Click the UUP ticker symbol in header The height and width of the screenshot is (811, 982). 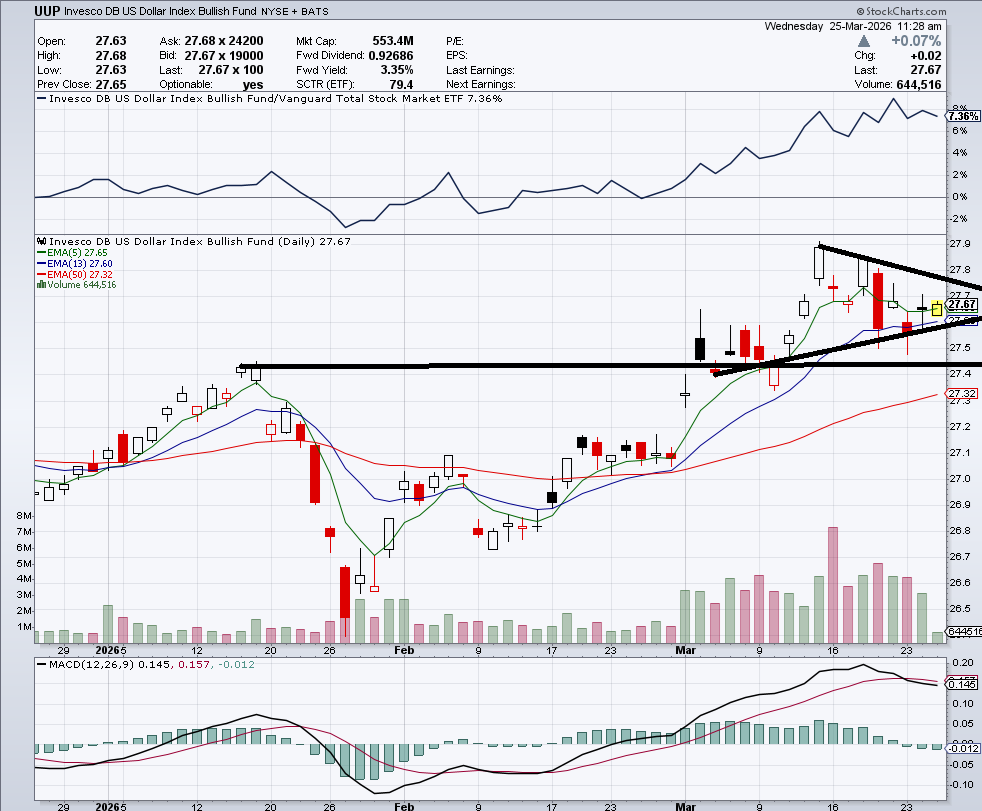[x=48, y=11]
